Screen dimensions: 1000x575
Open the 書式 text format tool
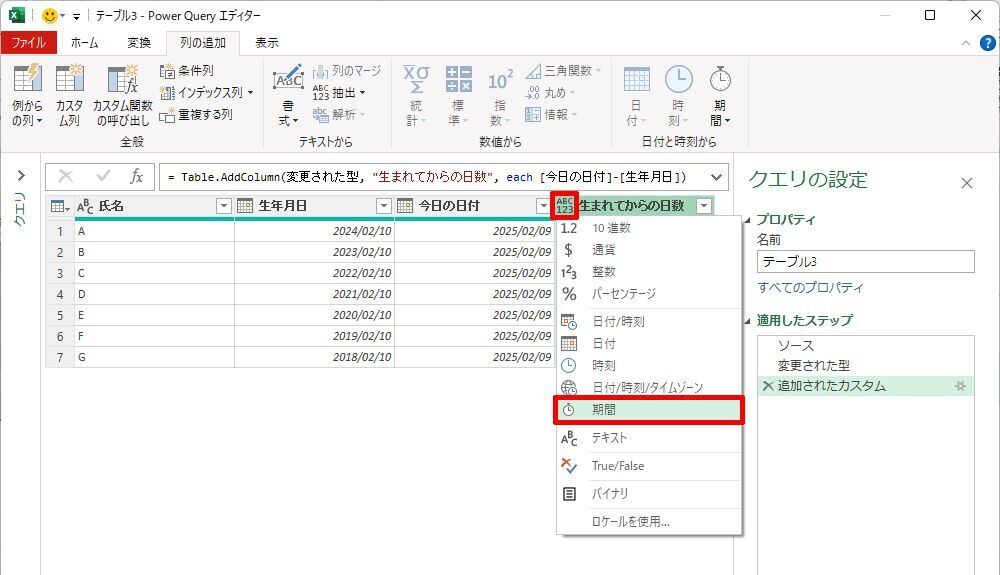[x=288, y=95]
